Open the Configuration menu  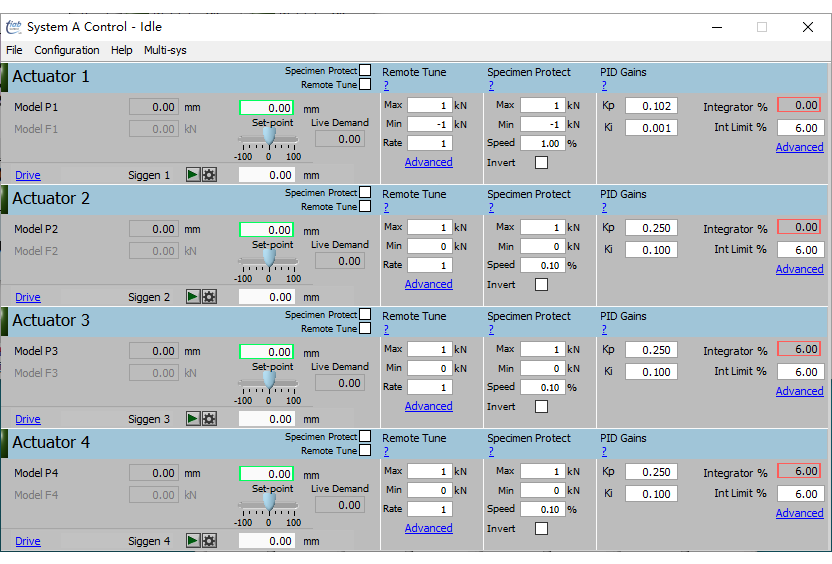67,50
